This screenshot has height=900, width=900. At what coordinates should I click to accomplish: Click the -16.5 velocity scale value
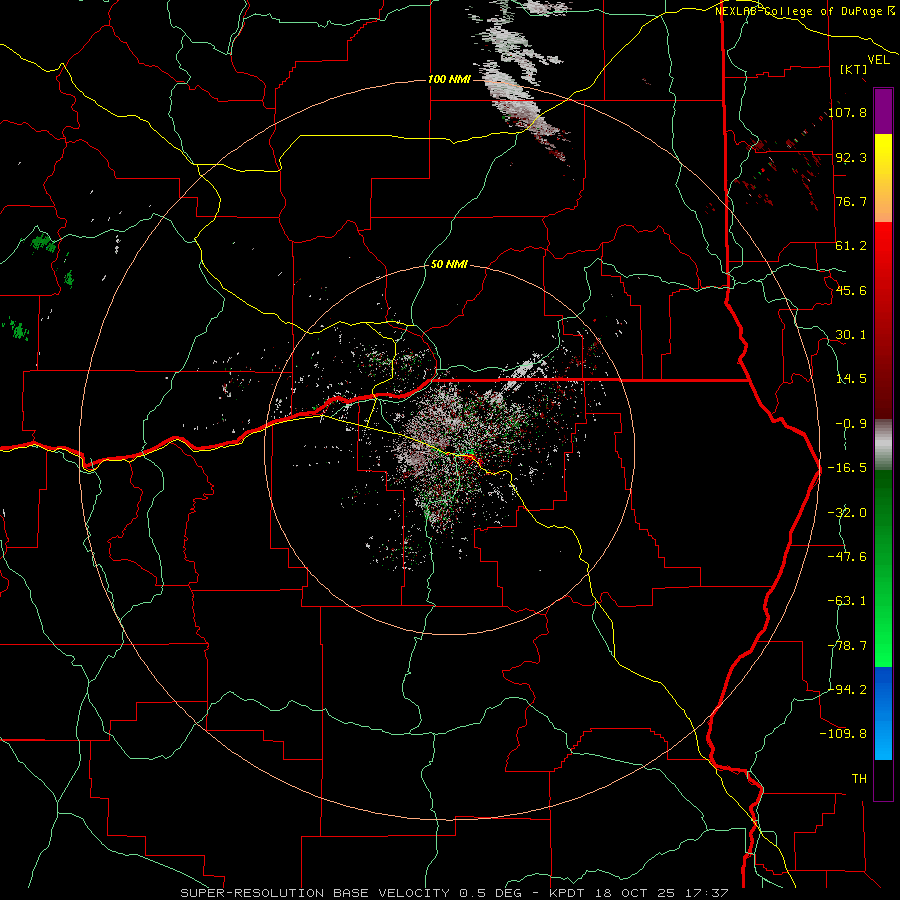click(847, 468)
